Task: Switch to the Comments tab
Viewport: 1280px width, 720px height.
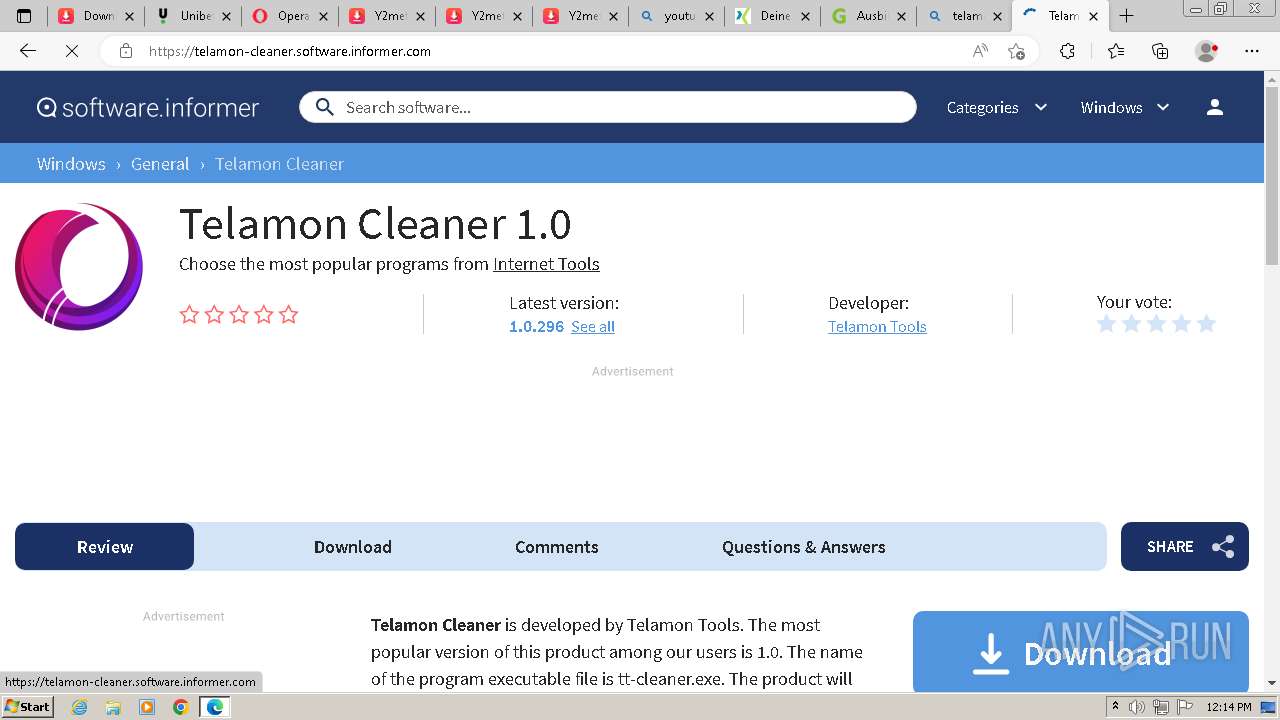Action: pos(557,547)
